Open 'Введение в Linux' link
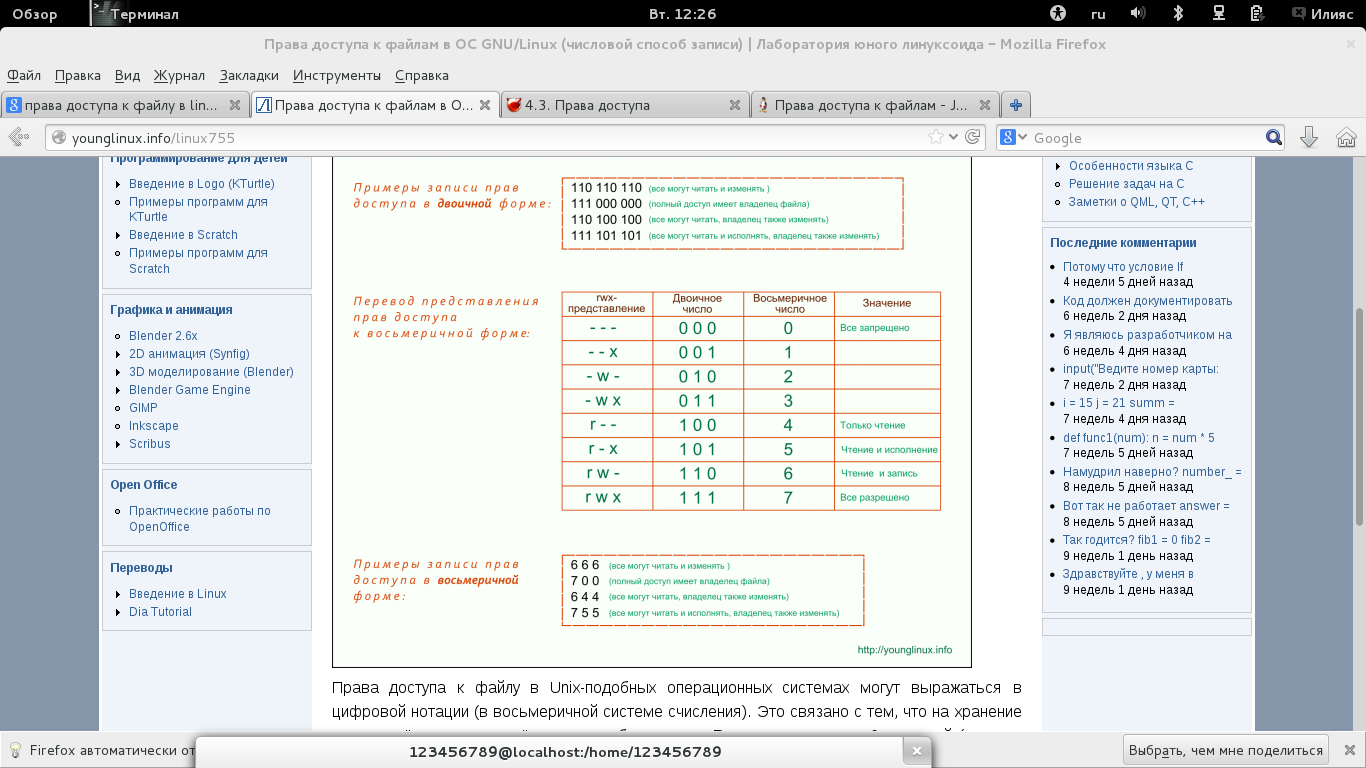Image resolution: width=1366 pixels, height=768 pixels. point(178,594)
